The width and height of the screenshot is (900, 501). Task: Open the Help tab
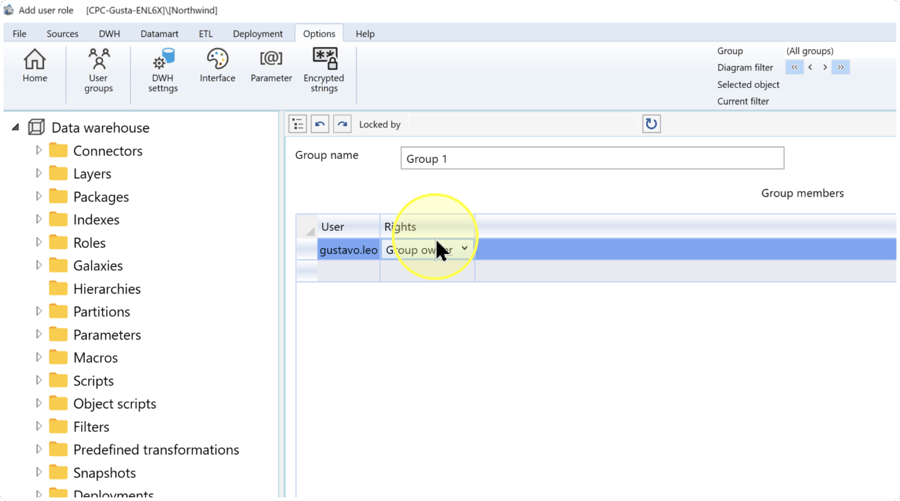pos(364,34)
